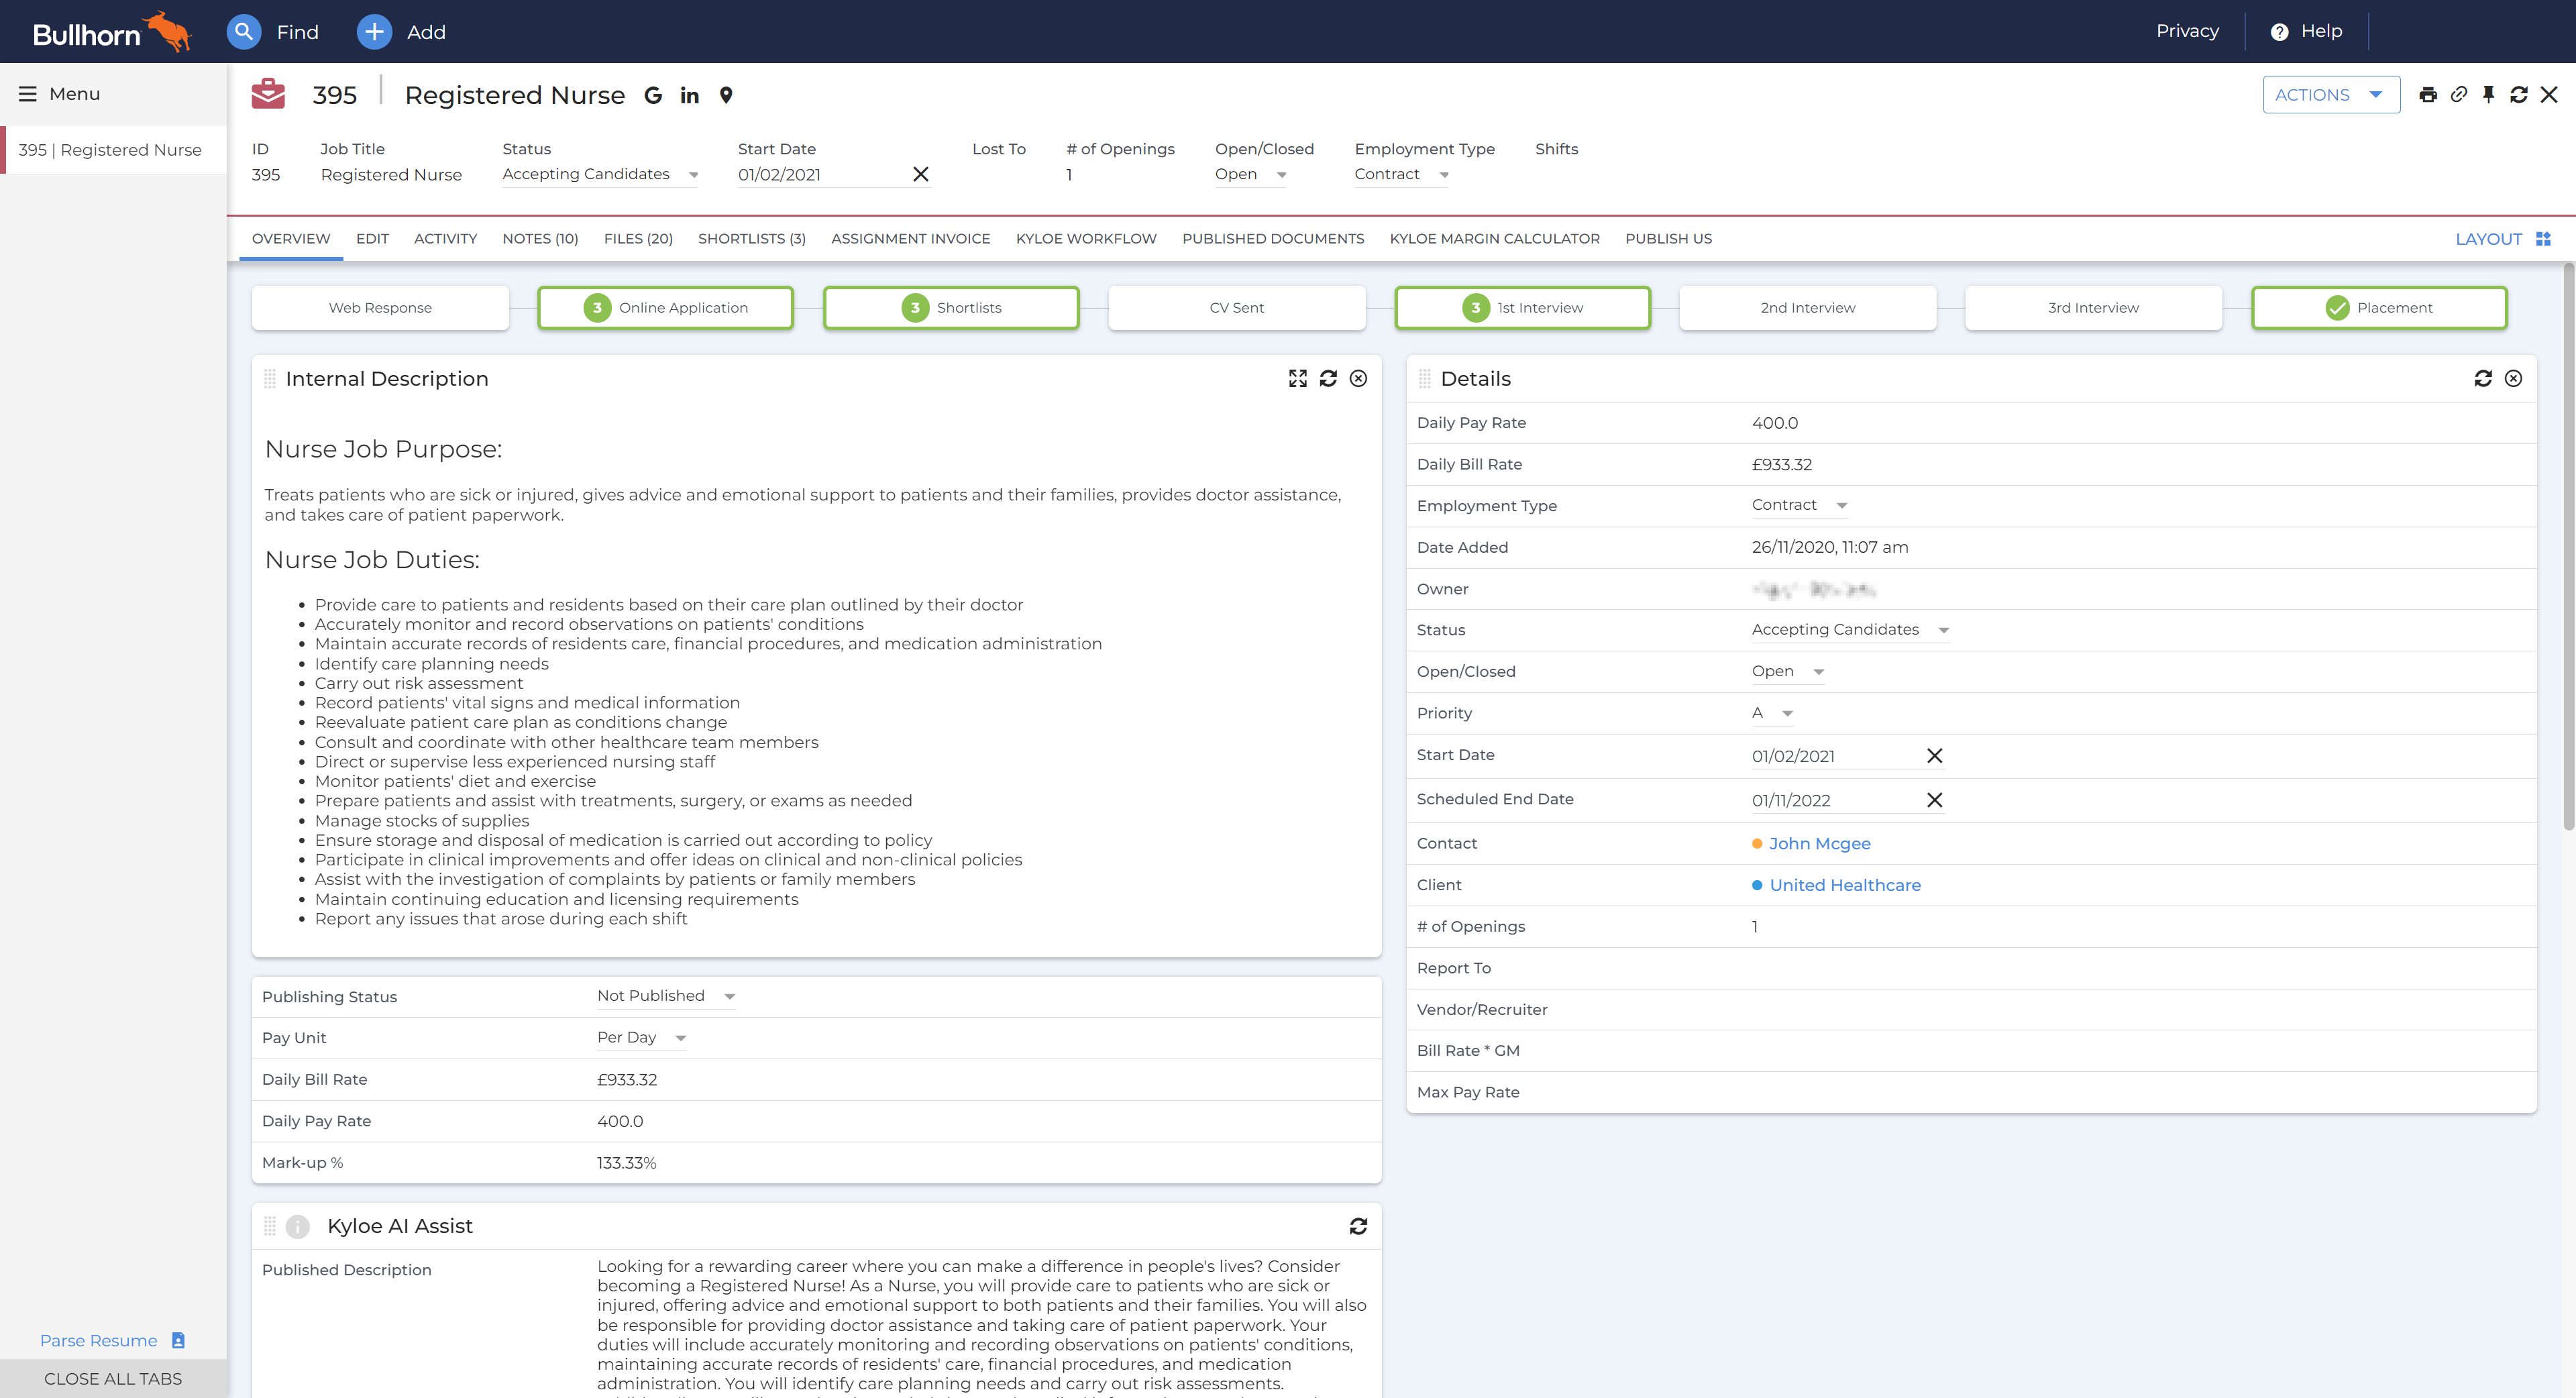Viewport: 2576px width, 1398px height.
Task: Refresh the Kyloe AI Assist card
Action: [x=1358, y=1226]
